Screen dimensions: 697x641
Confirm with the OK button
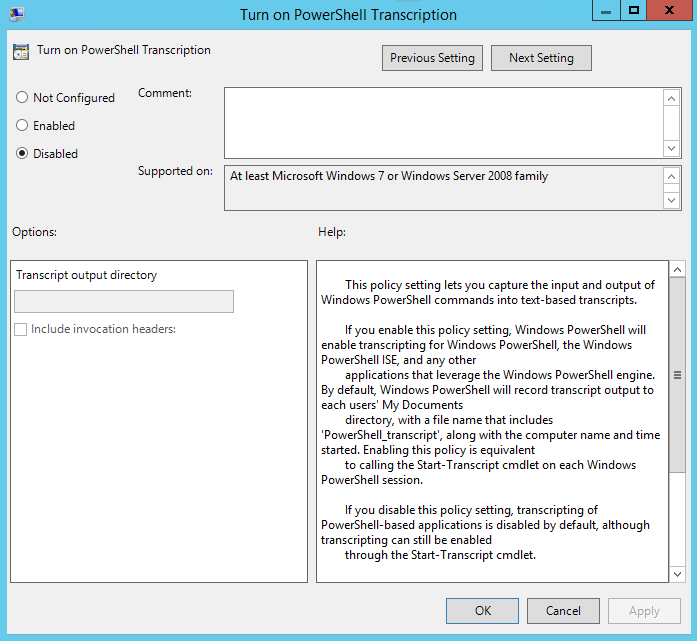pyautogui.click(x=482, y=611)
